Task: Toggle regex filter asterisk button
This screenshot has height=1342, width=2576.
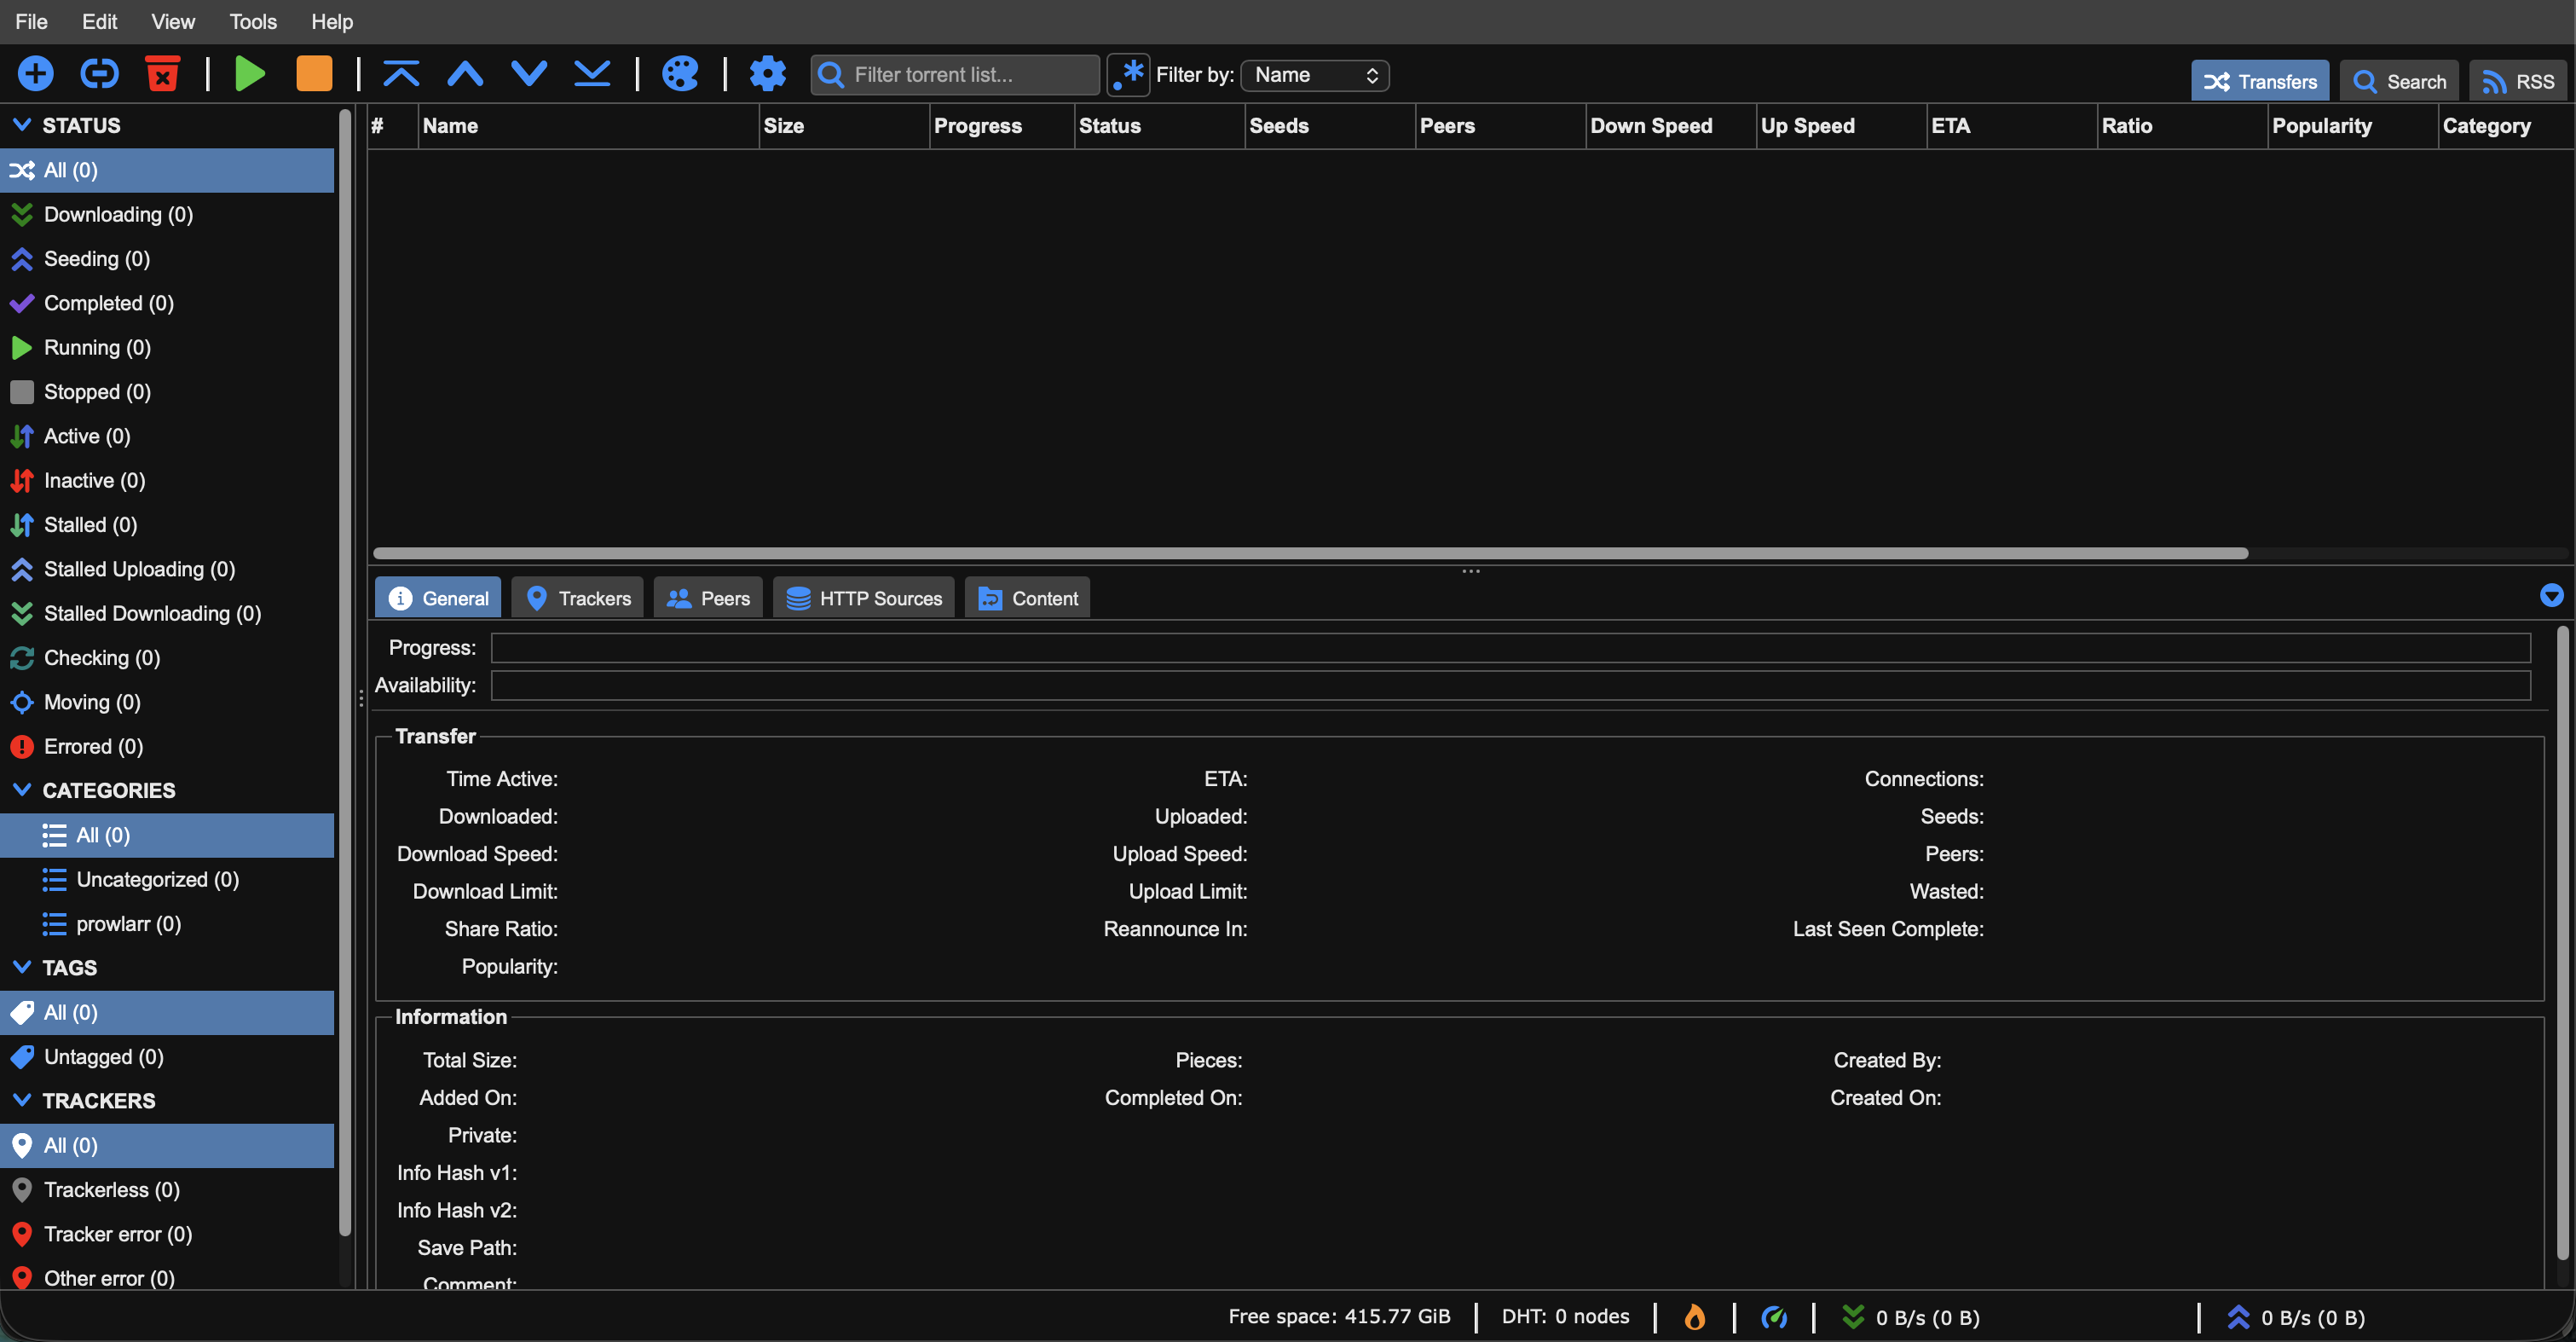Action: pos(1128,75)
